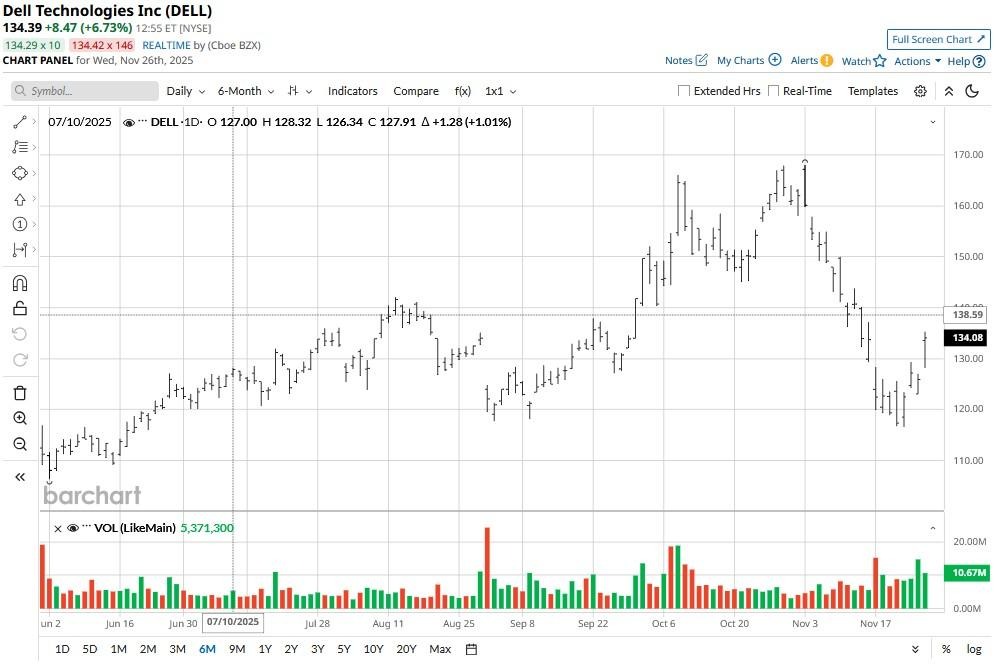The height and width of the screenshot is (664, 996).
Task: Open the Fibonacci/annotation lines tool
Action: click(20, 147)
